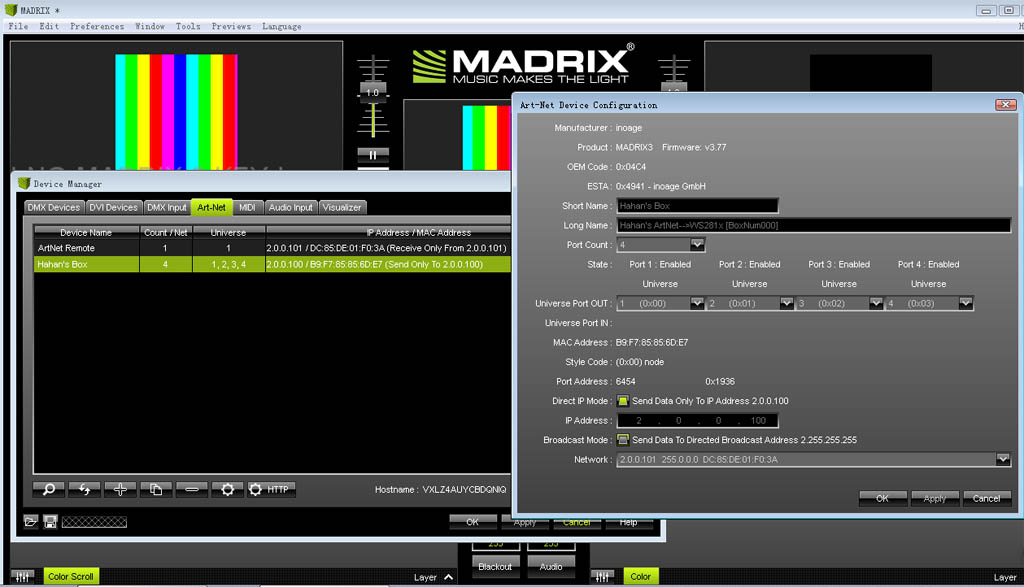
Task: Click the left deck color bars preview
Action: 176,112
